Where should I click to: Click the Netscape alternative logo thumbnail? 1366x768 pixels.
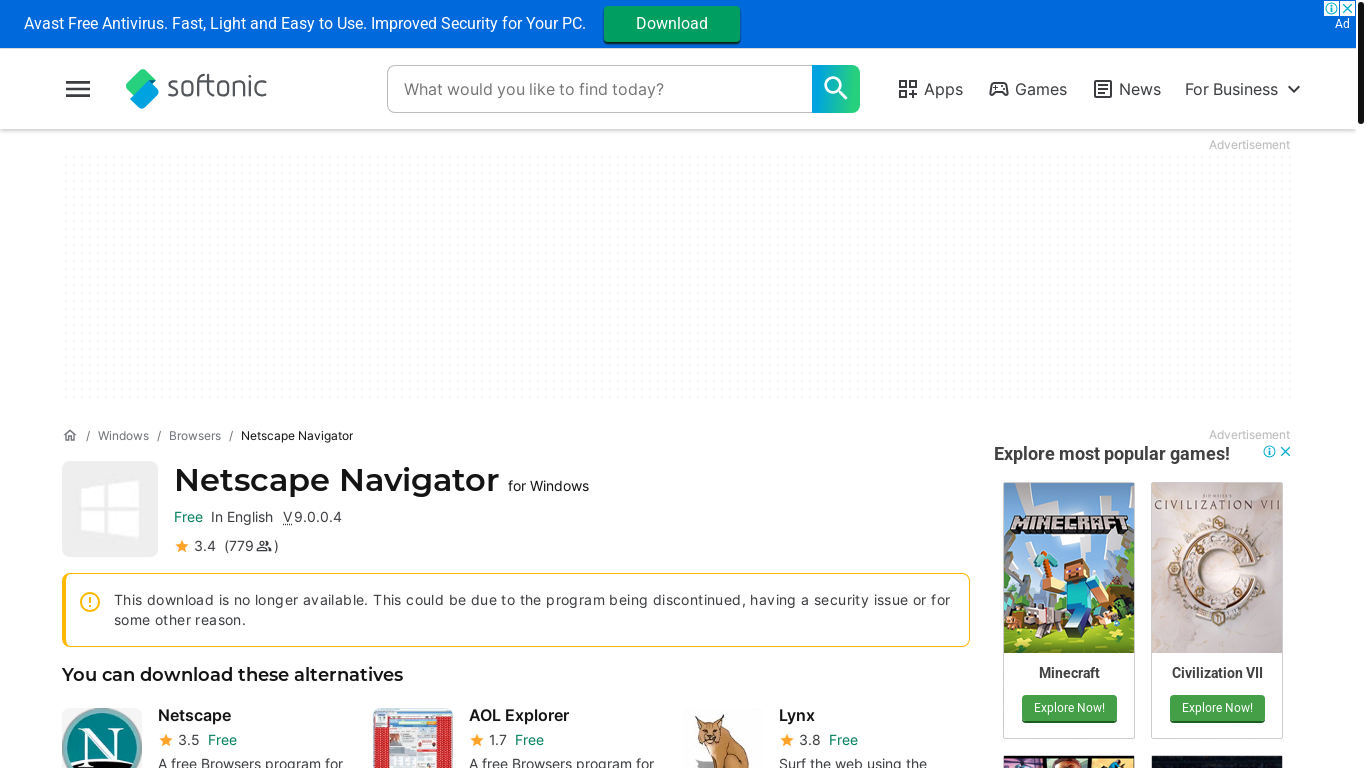(102, 738)
